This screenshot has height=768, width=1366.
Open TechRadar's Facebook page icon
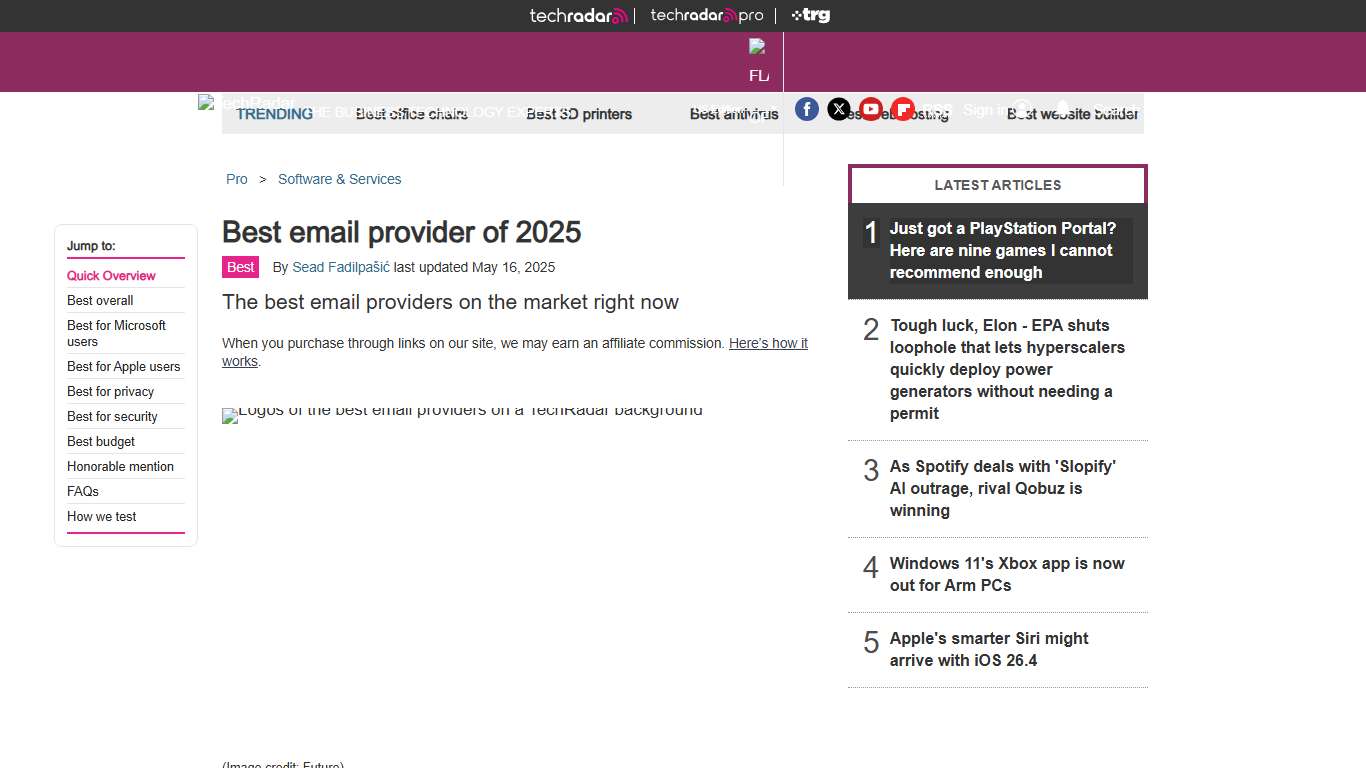(807, 109)
